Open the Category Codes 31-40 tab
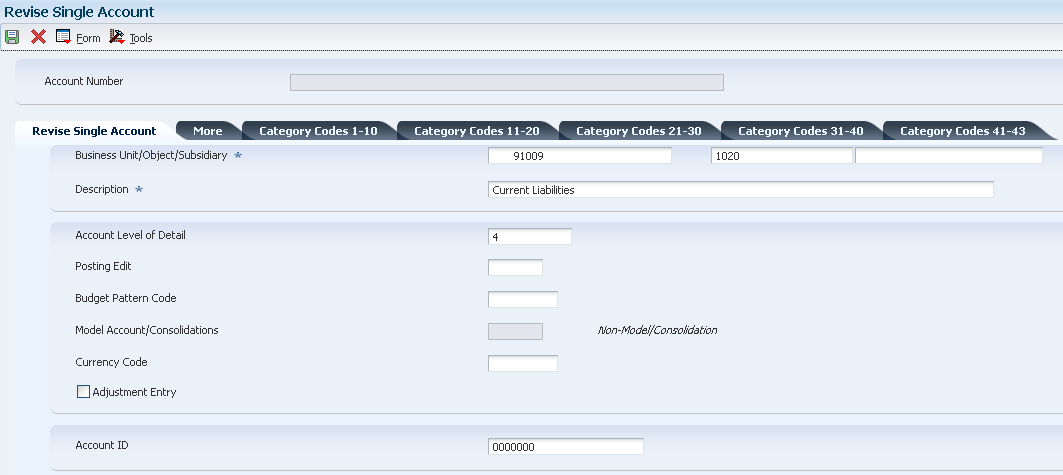 click(801, 131)
